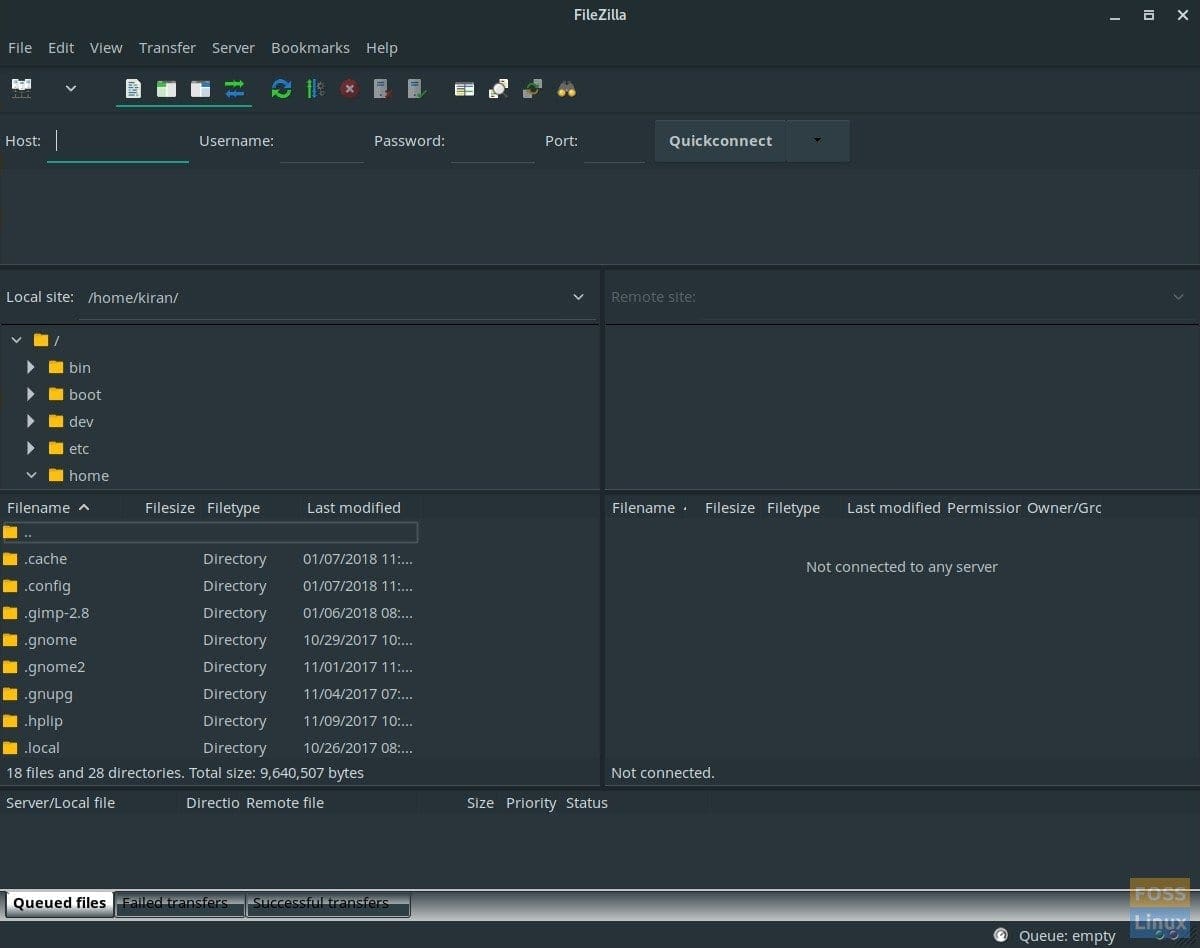Open the Server menu
Screen dimensions: 1200x948
(233, 47)
